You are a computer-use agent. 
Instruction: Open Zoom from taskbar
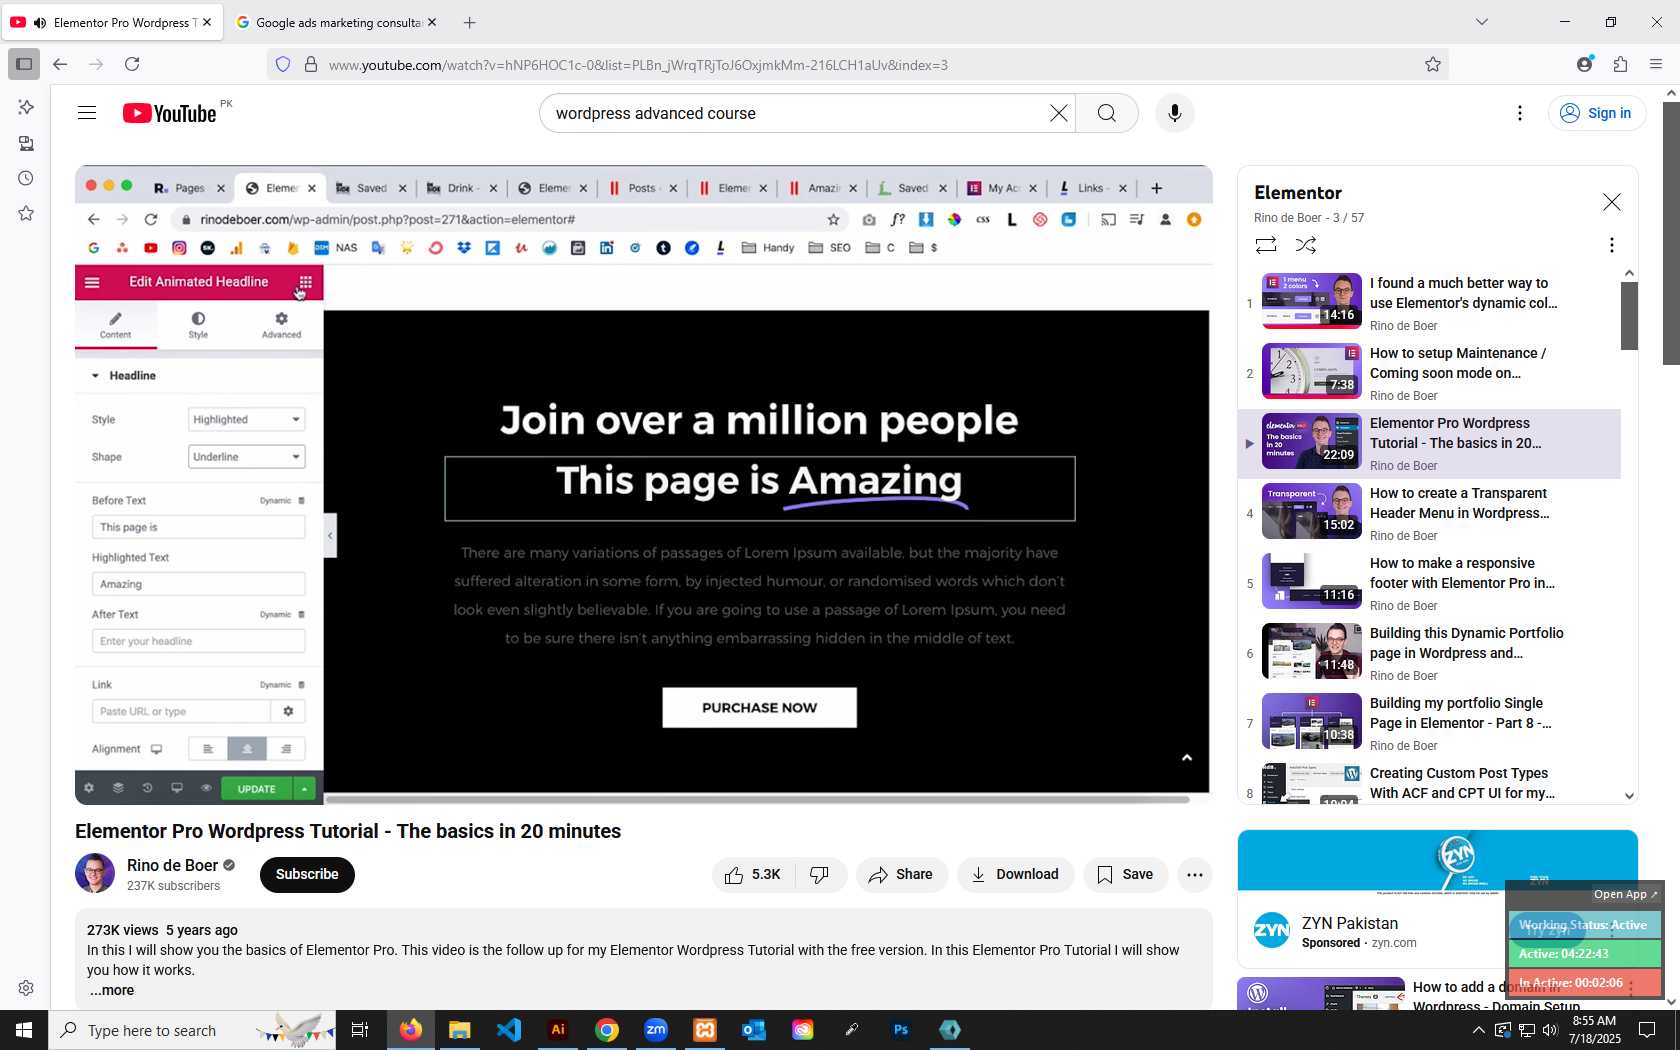coord(656,1030)
